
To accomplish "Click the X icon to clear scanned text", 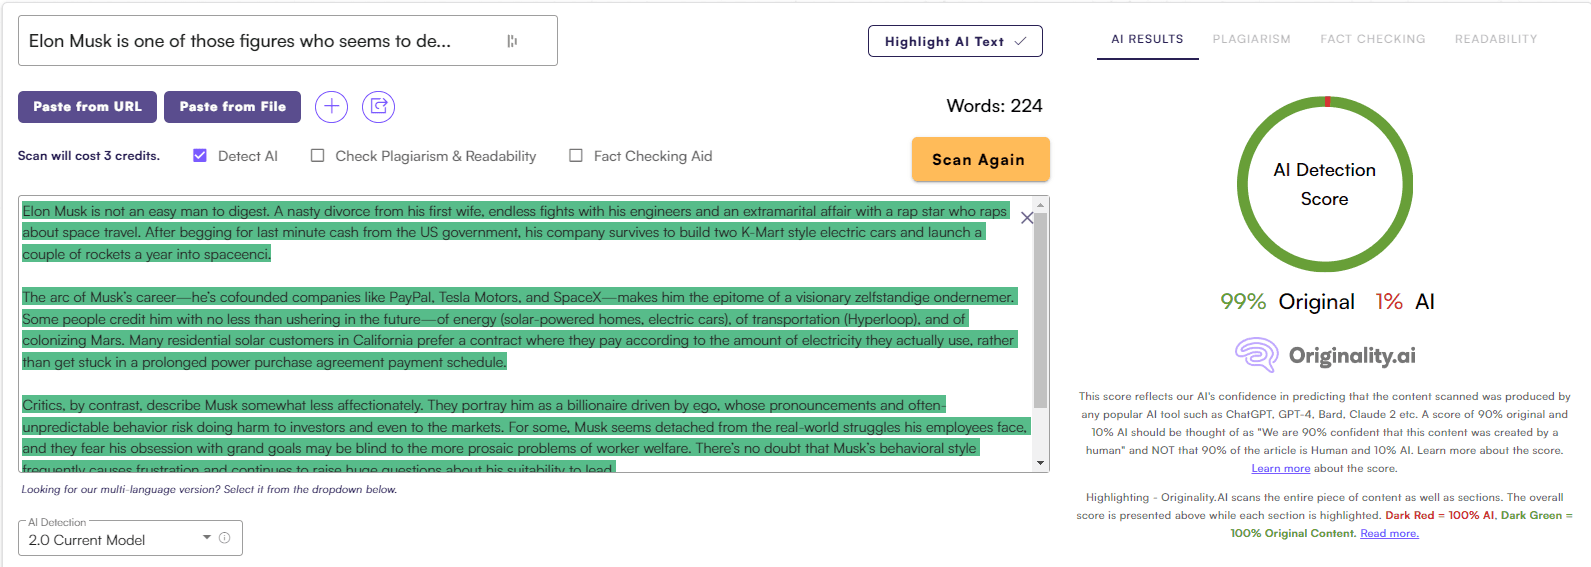I will point(1026,218).
